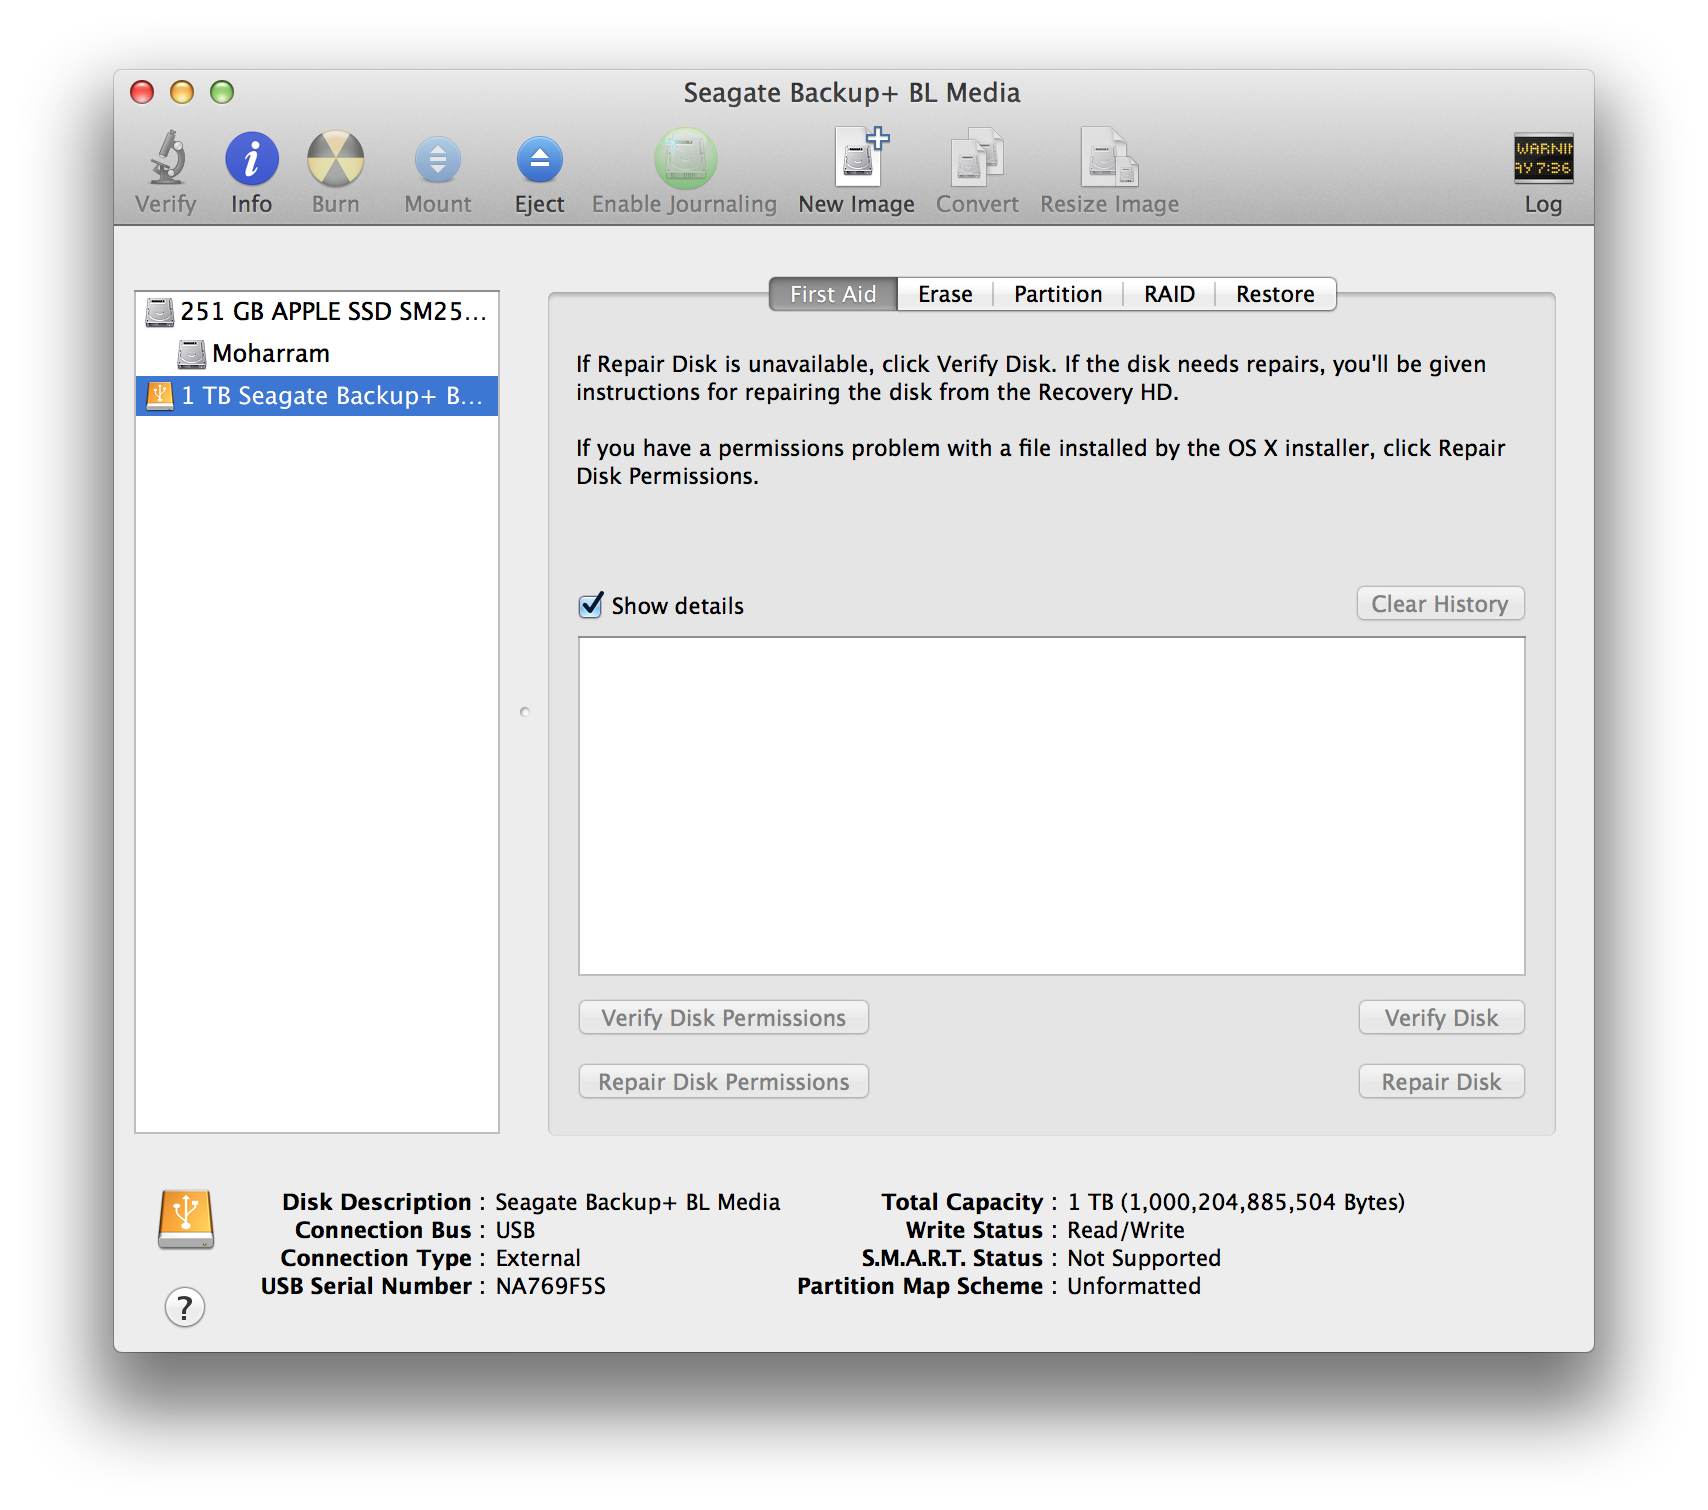Close the Disk Utility window with red button
This screenshot has height=1510, width=1708.
[142, 92]
